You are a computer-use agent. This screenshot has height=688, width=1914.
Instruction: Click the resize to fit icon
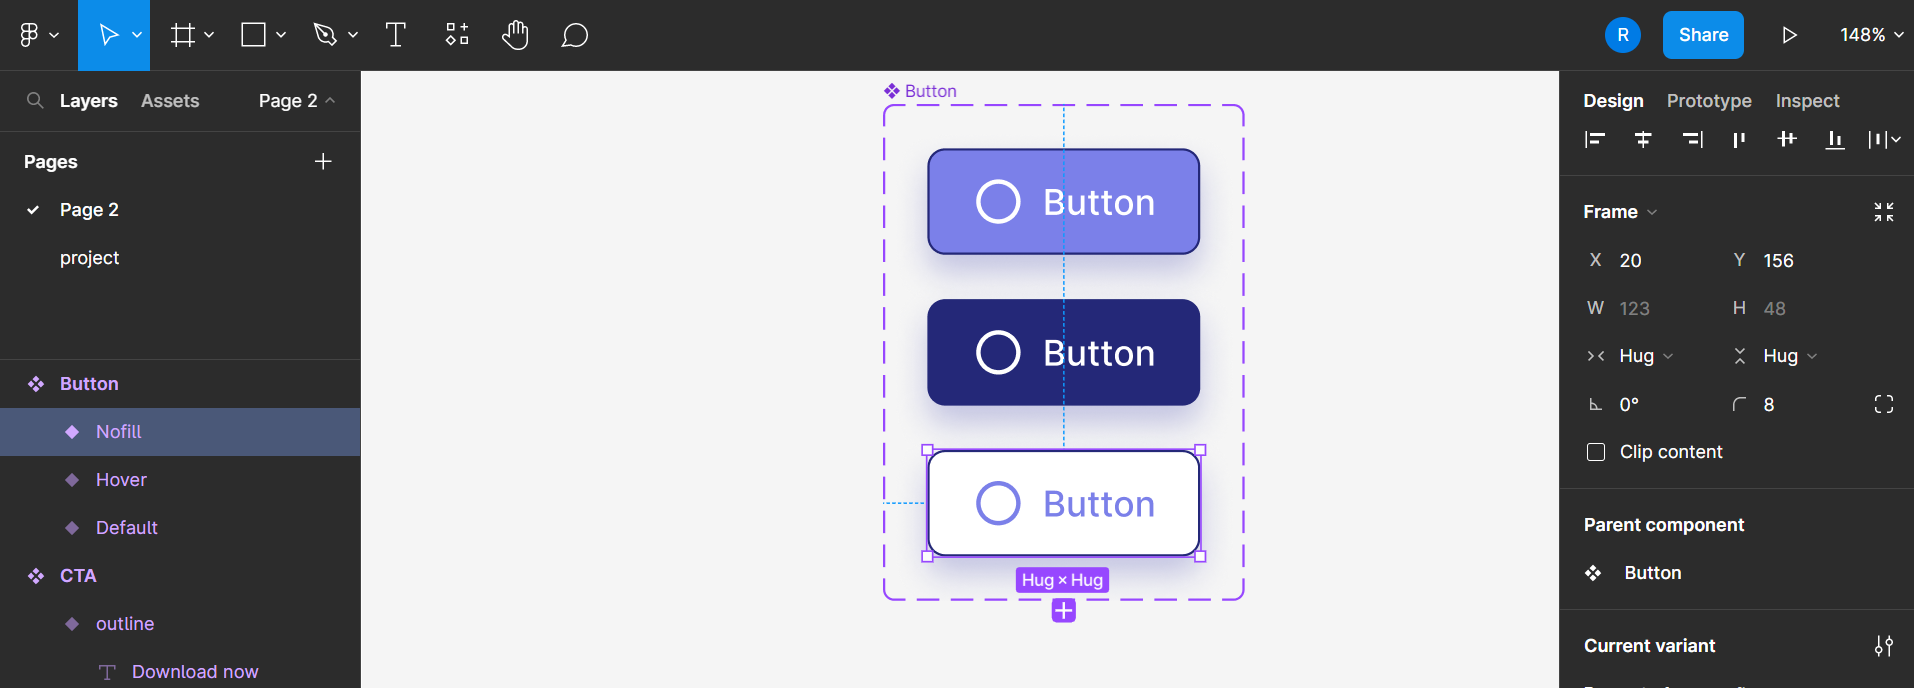coord(1884,212)
